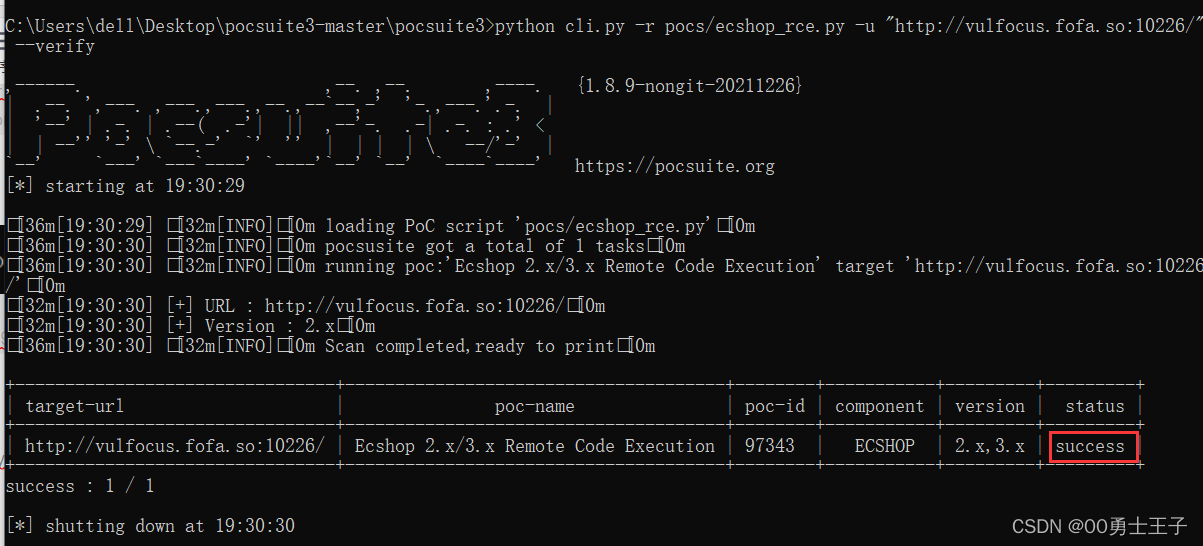
Task: Click 'Scan completed,ready to print' line
Action: [x=331, y=346]
